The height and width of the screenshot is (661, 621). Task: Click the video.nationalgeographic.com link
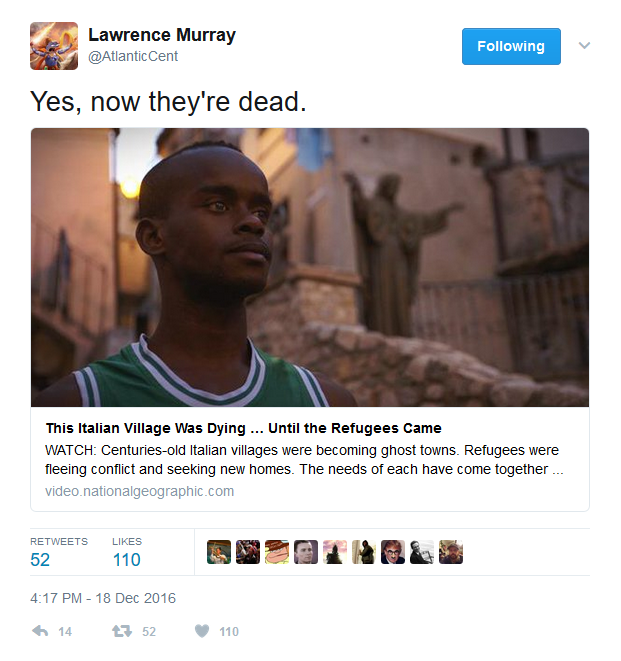coord(140,491)
